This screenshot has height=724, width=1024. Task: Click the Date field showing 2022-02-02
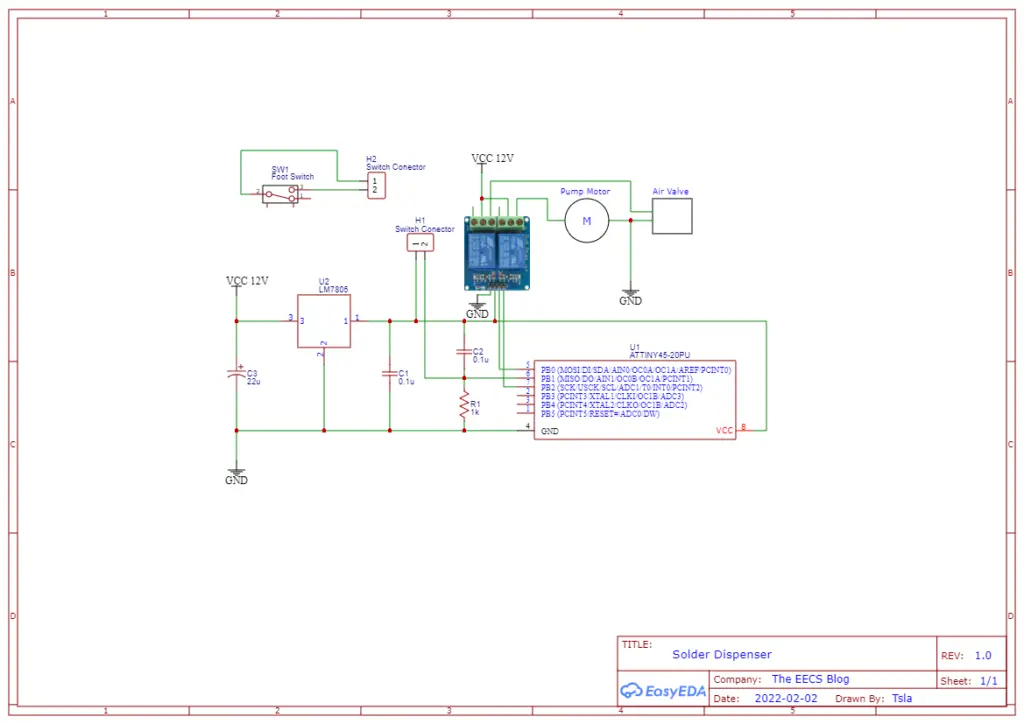pyautogui.click(x=787, y=698)
